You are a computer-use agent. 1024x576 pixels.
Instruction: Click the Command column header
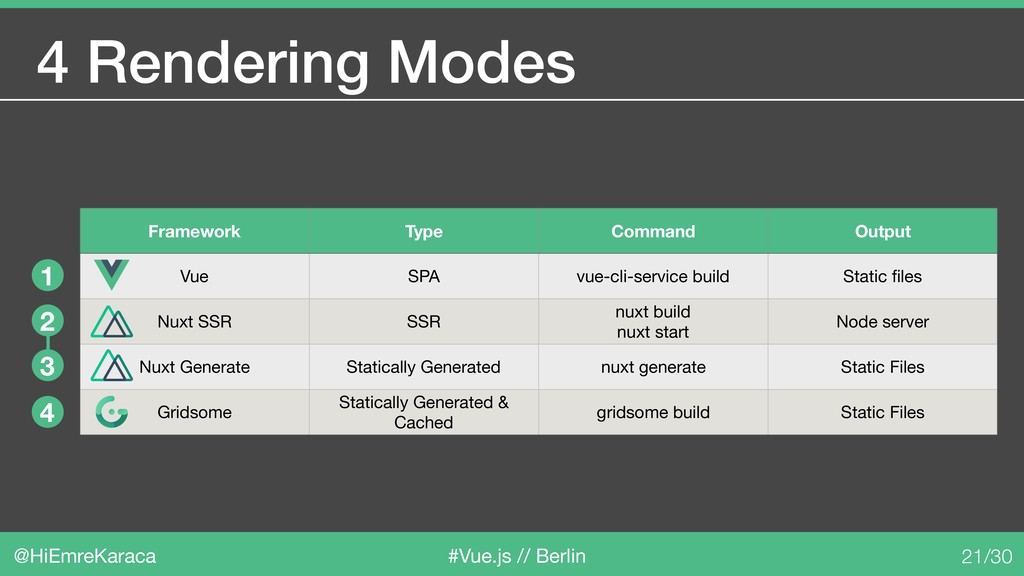tap(653, 231)
